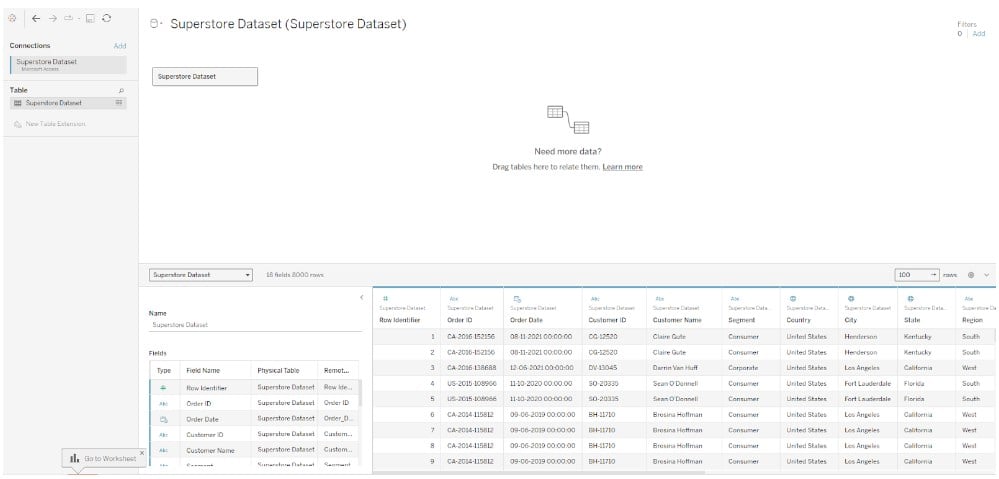
Task: Select Superstore Dataset connection entry
Action: 68,64
